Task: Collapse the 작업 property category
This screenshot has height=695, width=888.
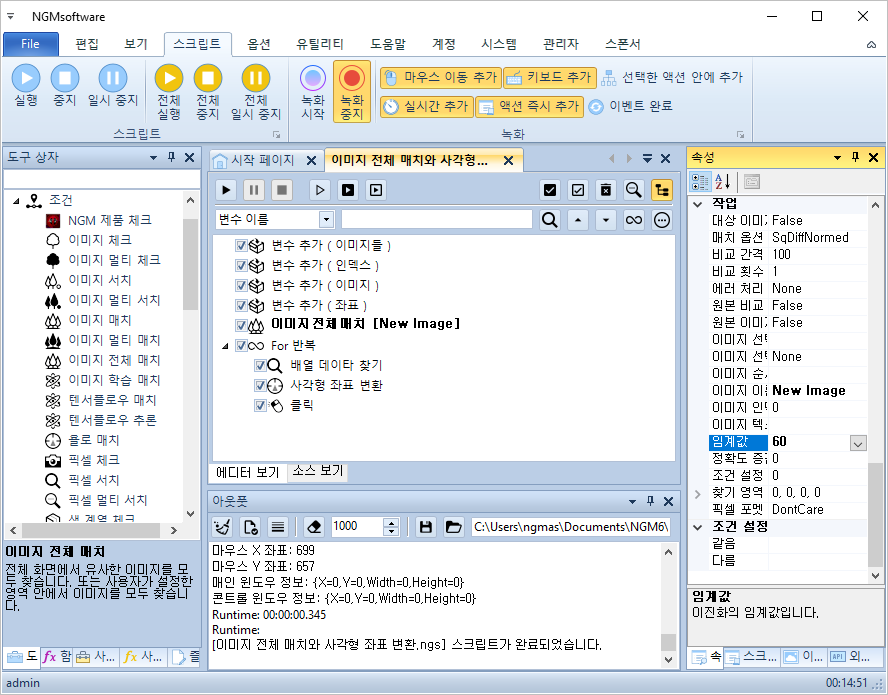Action: (x=698, y=204)
